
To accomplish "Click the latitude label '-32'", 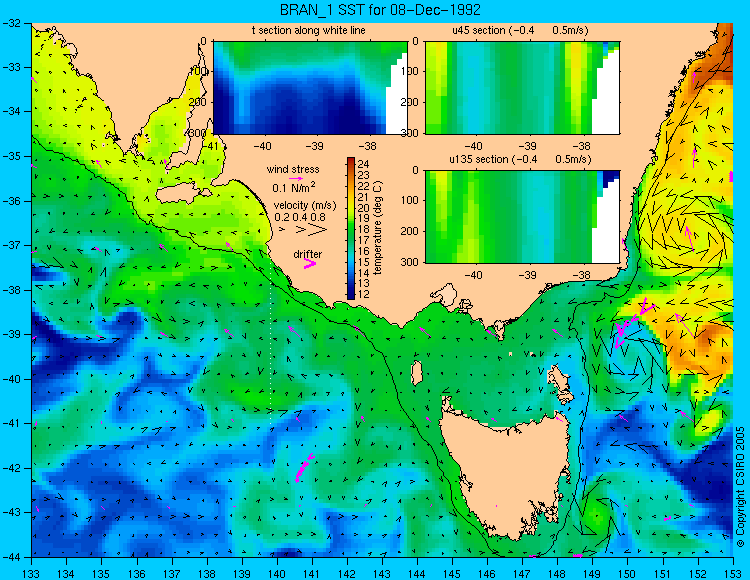I will coord(10,23).
